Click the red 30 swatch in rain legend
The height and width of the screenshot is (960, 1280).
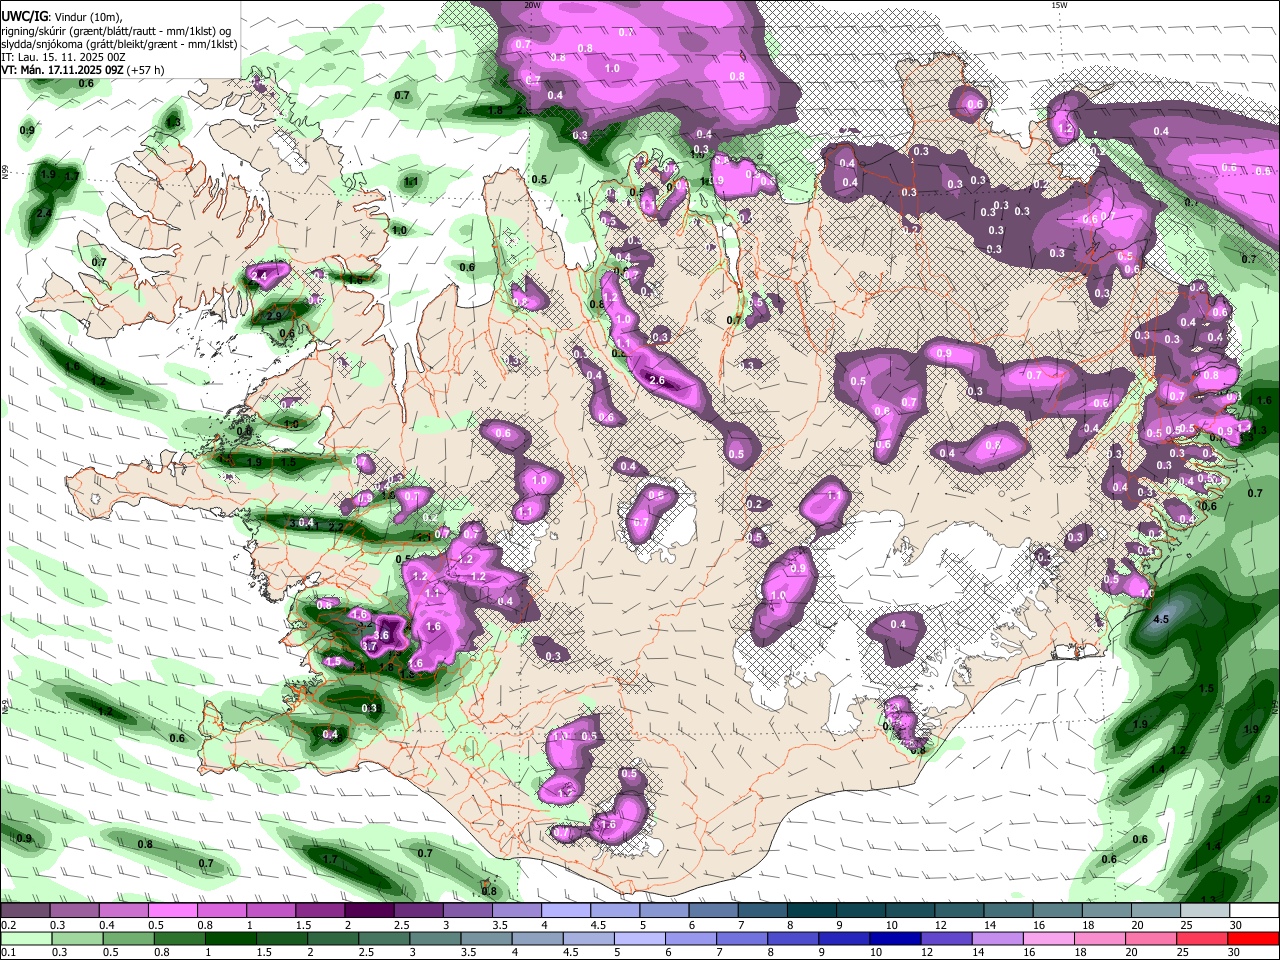tap(1255, 938)
